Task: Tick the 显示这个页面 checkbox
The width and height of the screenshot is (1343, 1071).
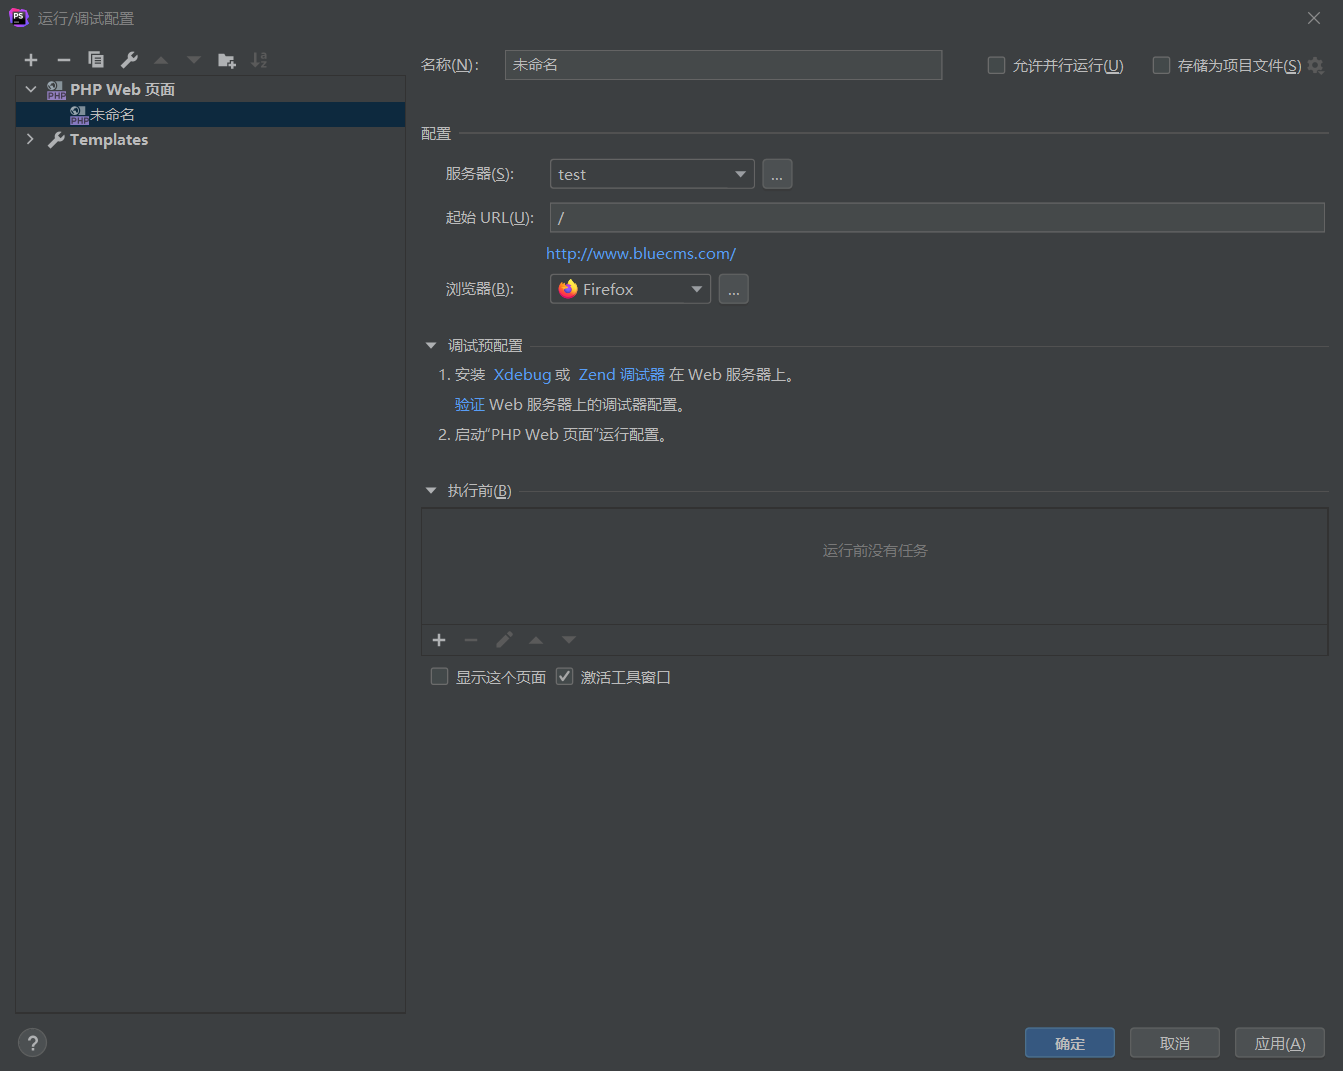Action: (x=439, y=677)
